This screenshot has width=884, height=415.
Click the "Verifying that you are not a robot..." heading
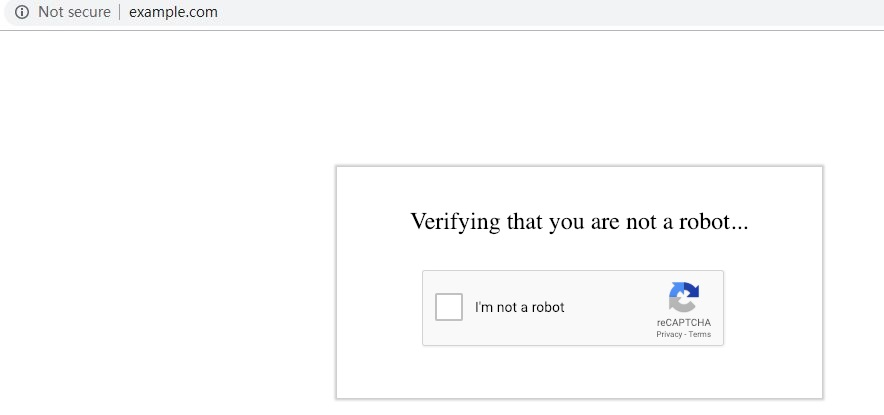click(579, 221)
